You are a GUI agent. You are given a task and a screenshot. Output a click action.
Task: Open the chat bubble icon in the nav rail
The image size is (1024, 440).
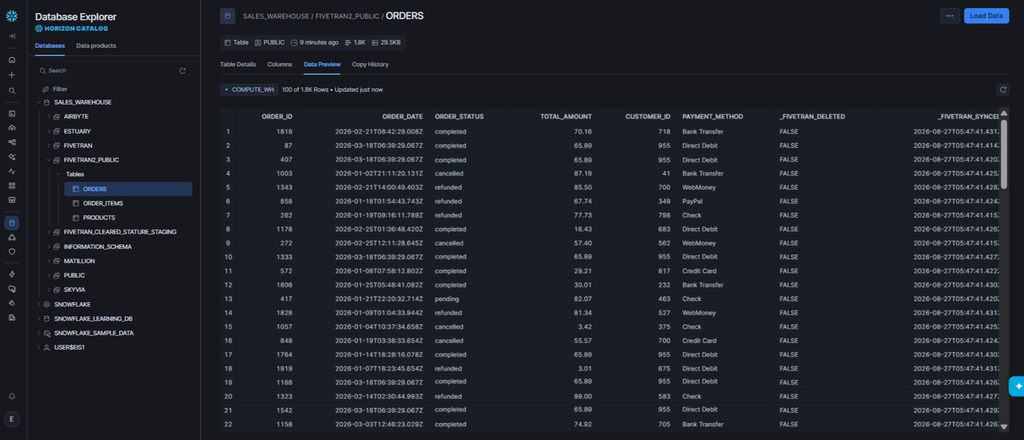pyautogui.click(x=12, y=289)
